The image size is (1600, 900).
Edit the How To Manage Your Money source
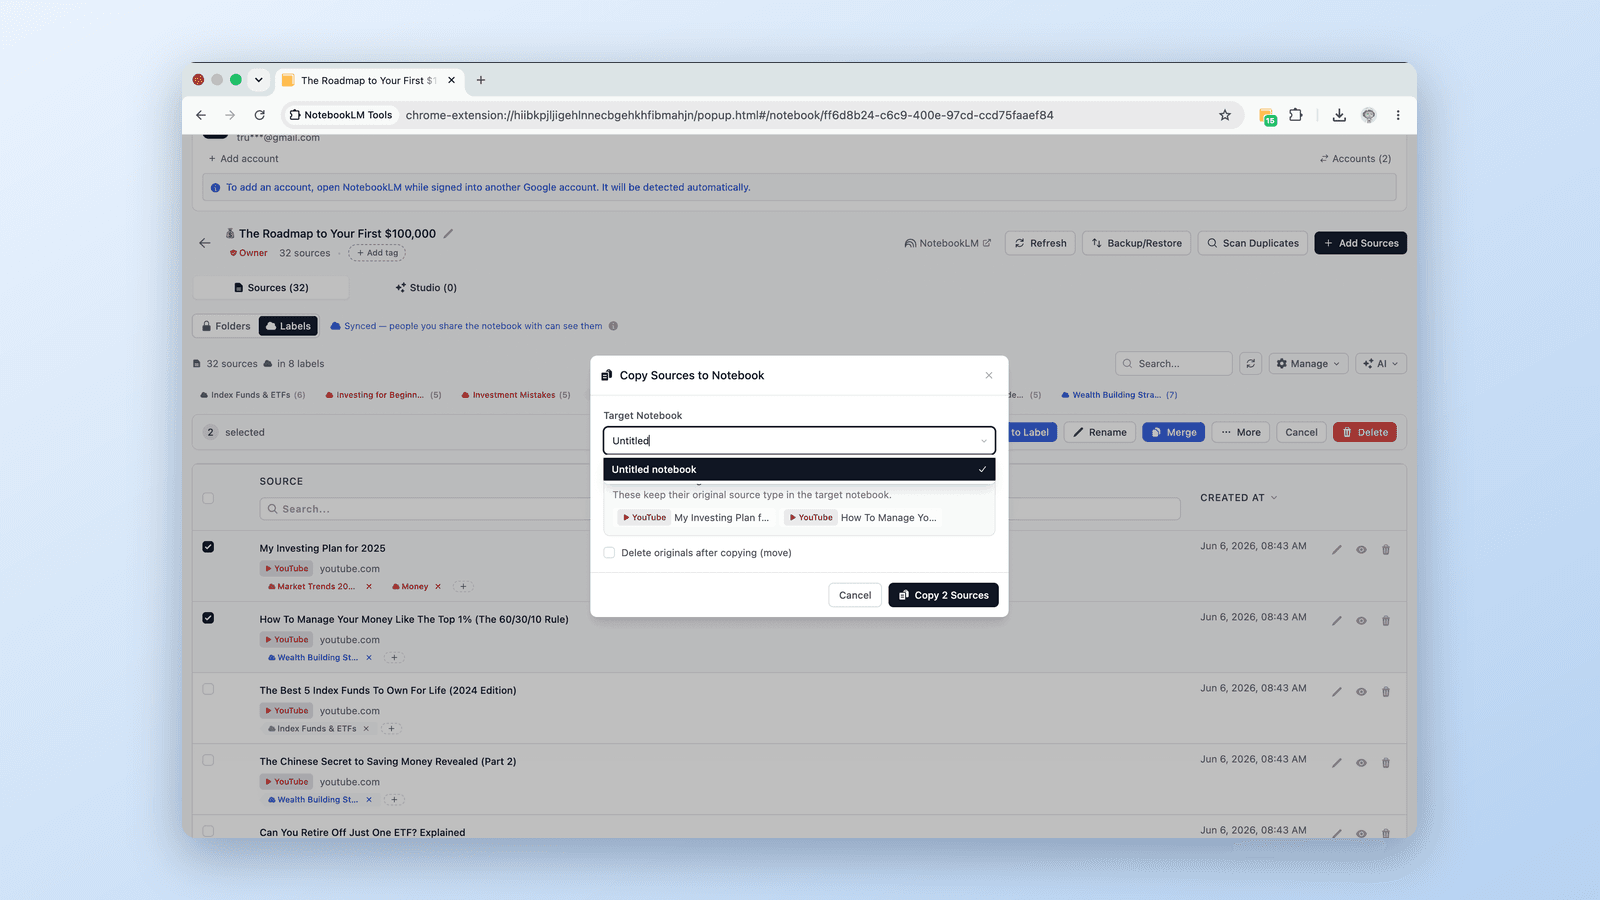(x=1337, y=621)
